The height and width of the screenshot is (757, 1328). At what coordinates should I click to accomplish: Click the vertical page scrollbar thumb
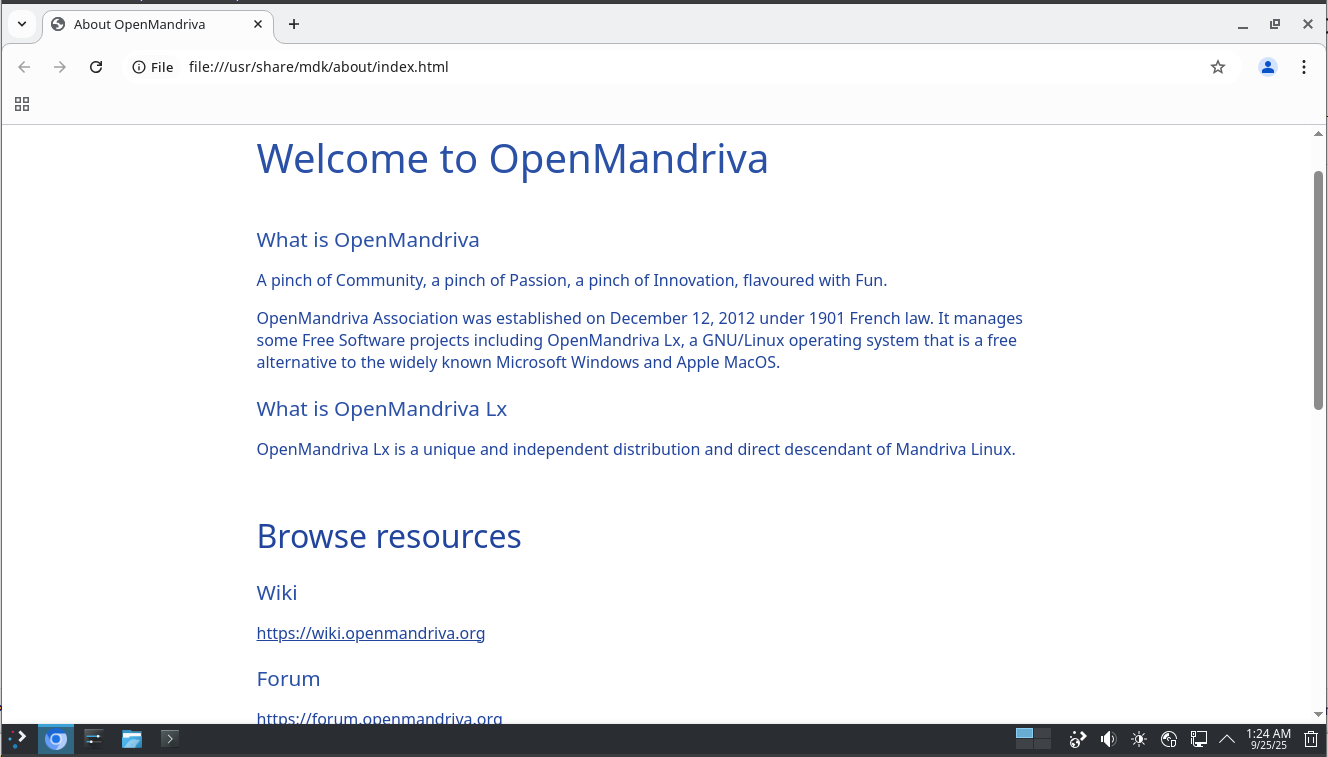click(x=1318, y=290)
